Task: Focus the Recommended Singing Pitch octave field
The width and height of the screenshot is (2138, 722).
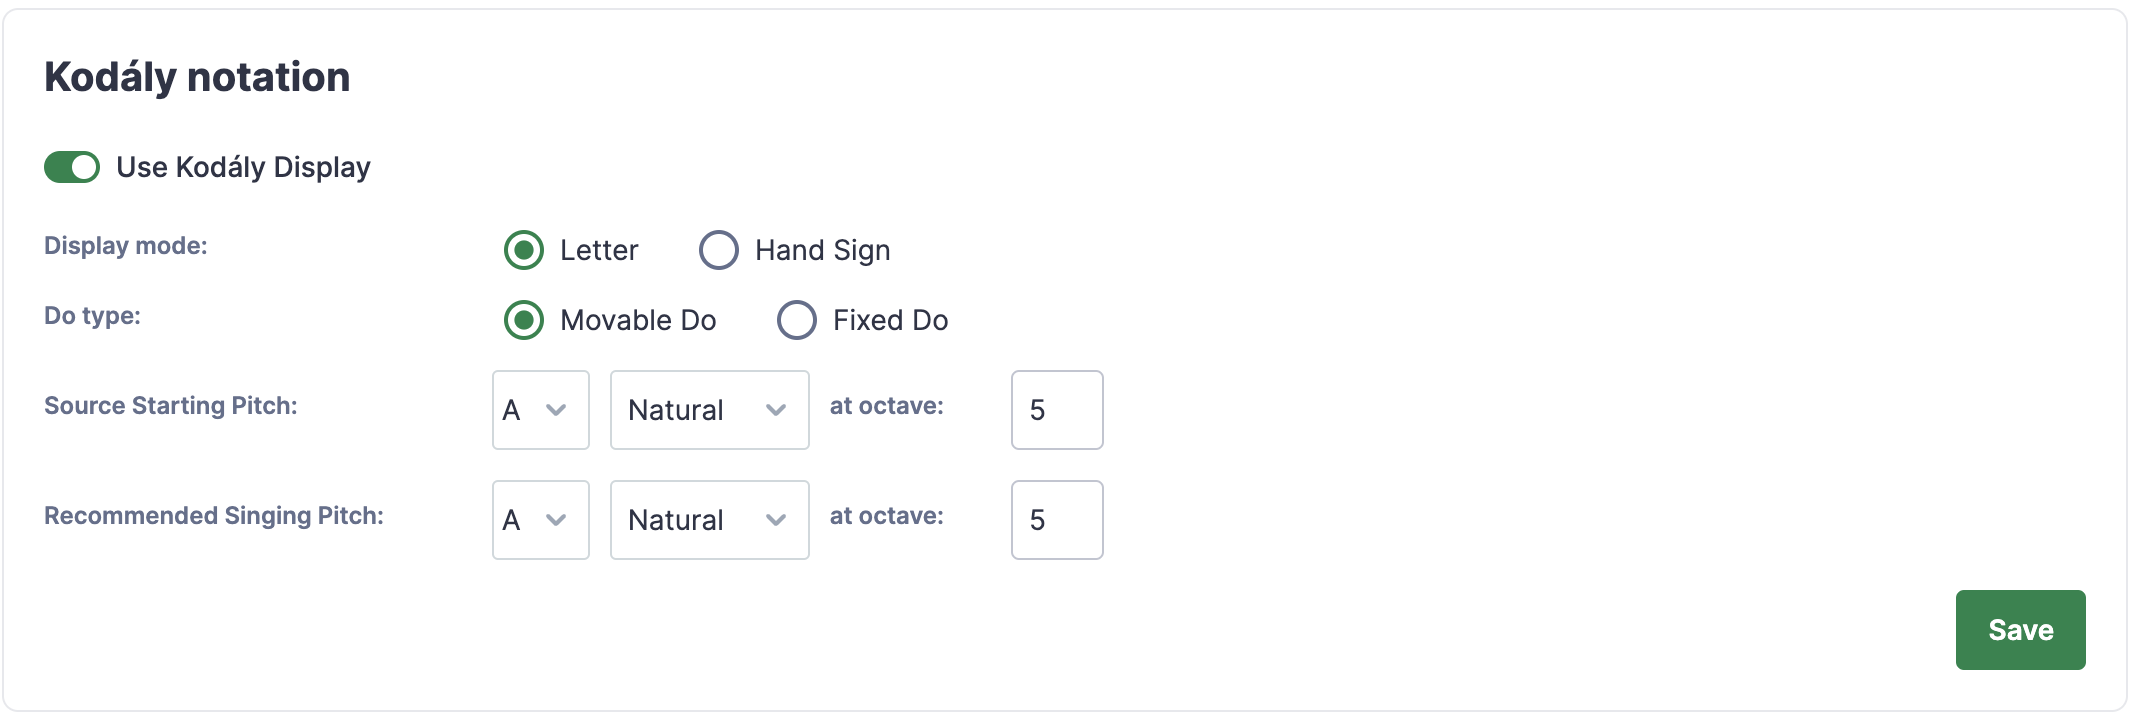Action: (x=1057, y=520)
